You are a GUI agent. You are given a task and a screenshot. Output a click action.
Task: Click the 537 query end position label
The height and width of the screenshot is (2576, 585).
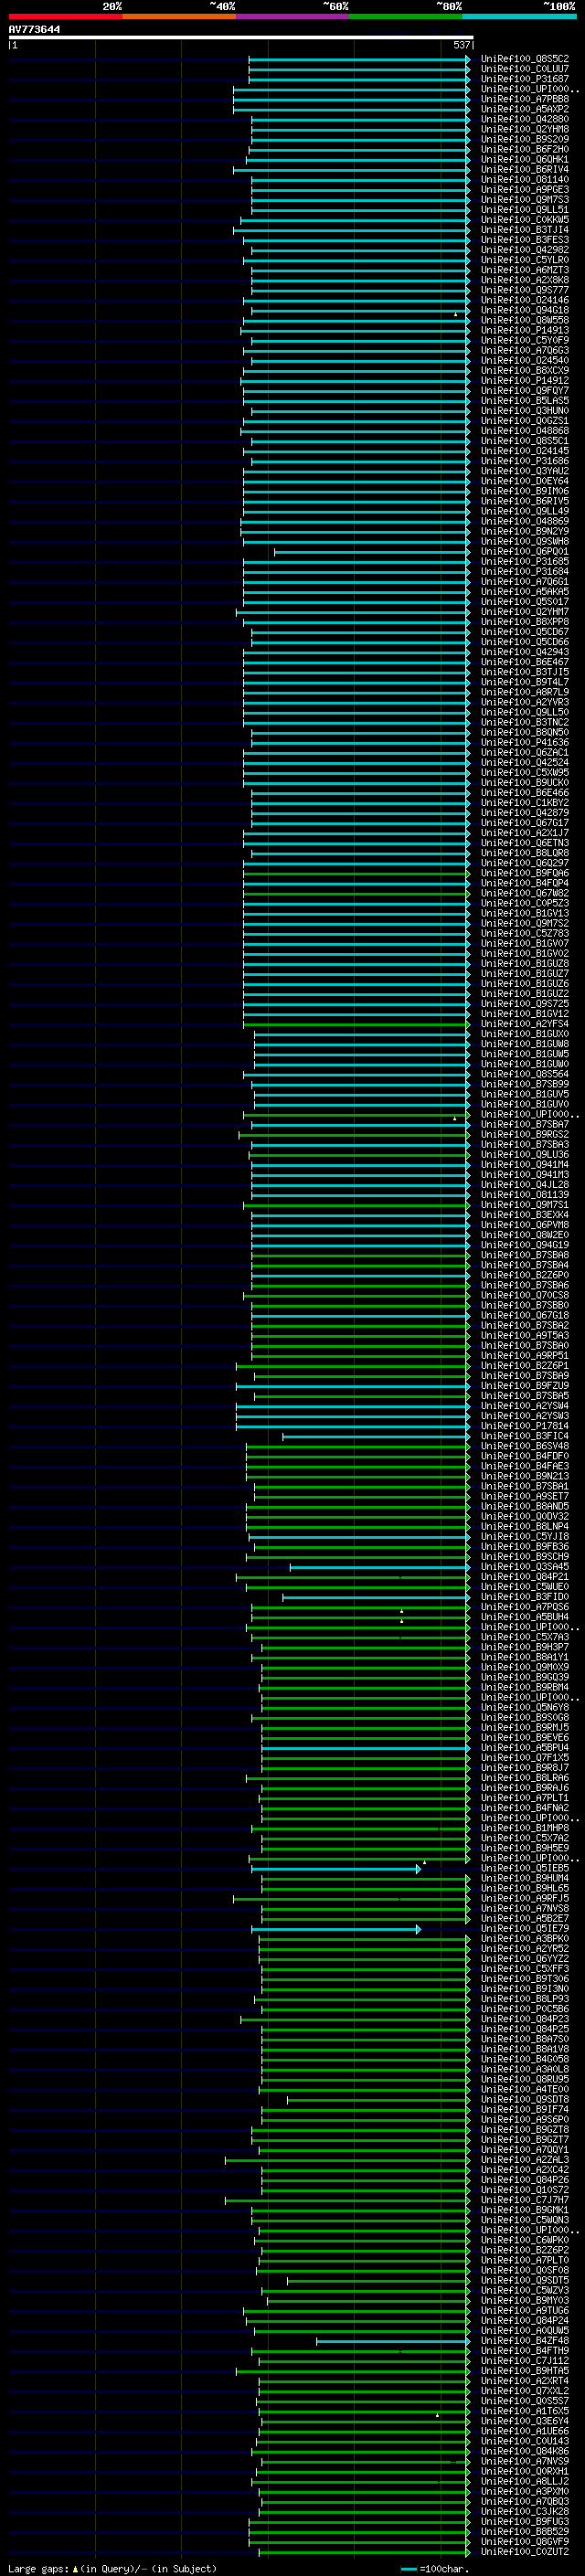[x=461, y=45]
